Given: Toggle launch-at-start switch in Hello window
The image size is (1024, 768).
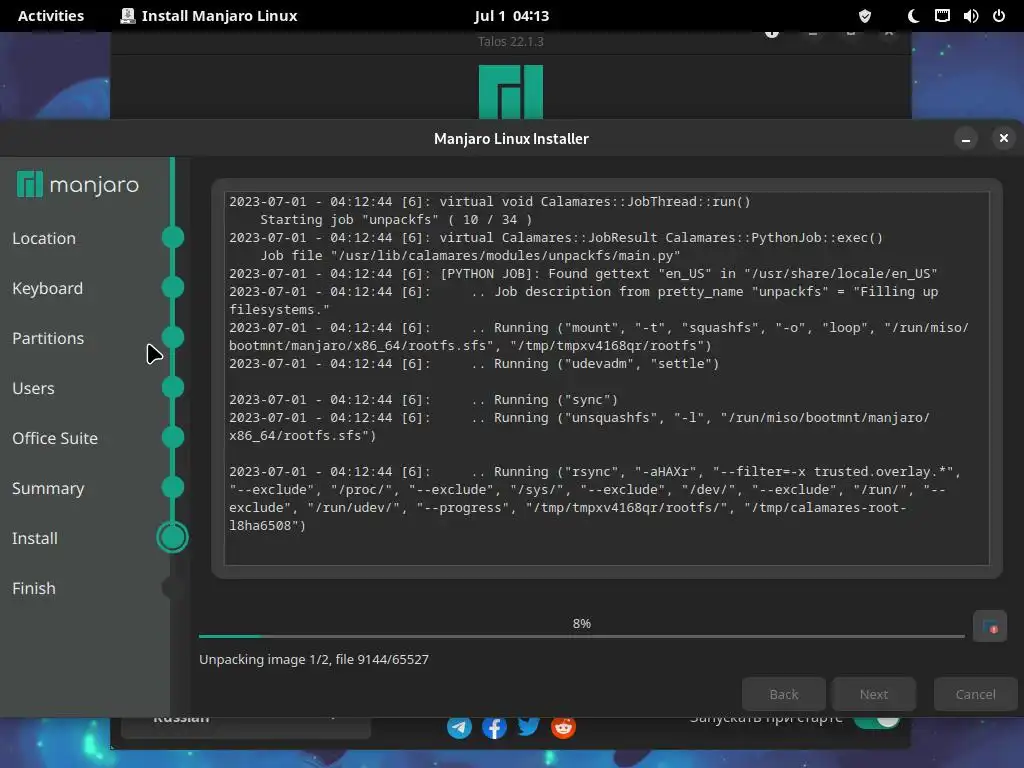Looking at the screenshot, I should [877, 720].
